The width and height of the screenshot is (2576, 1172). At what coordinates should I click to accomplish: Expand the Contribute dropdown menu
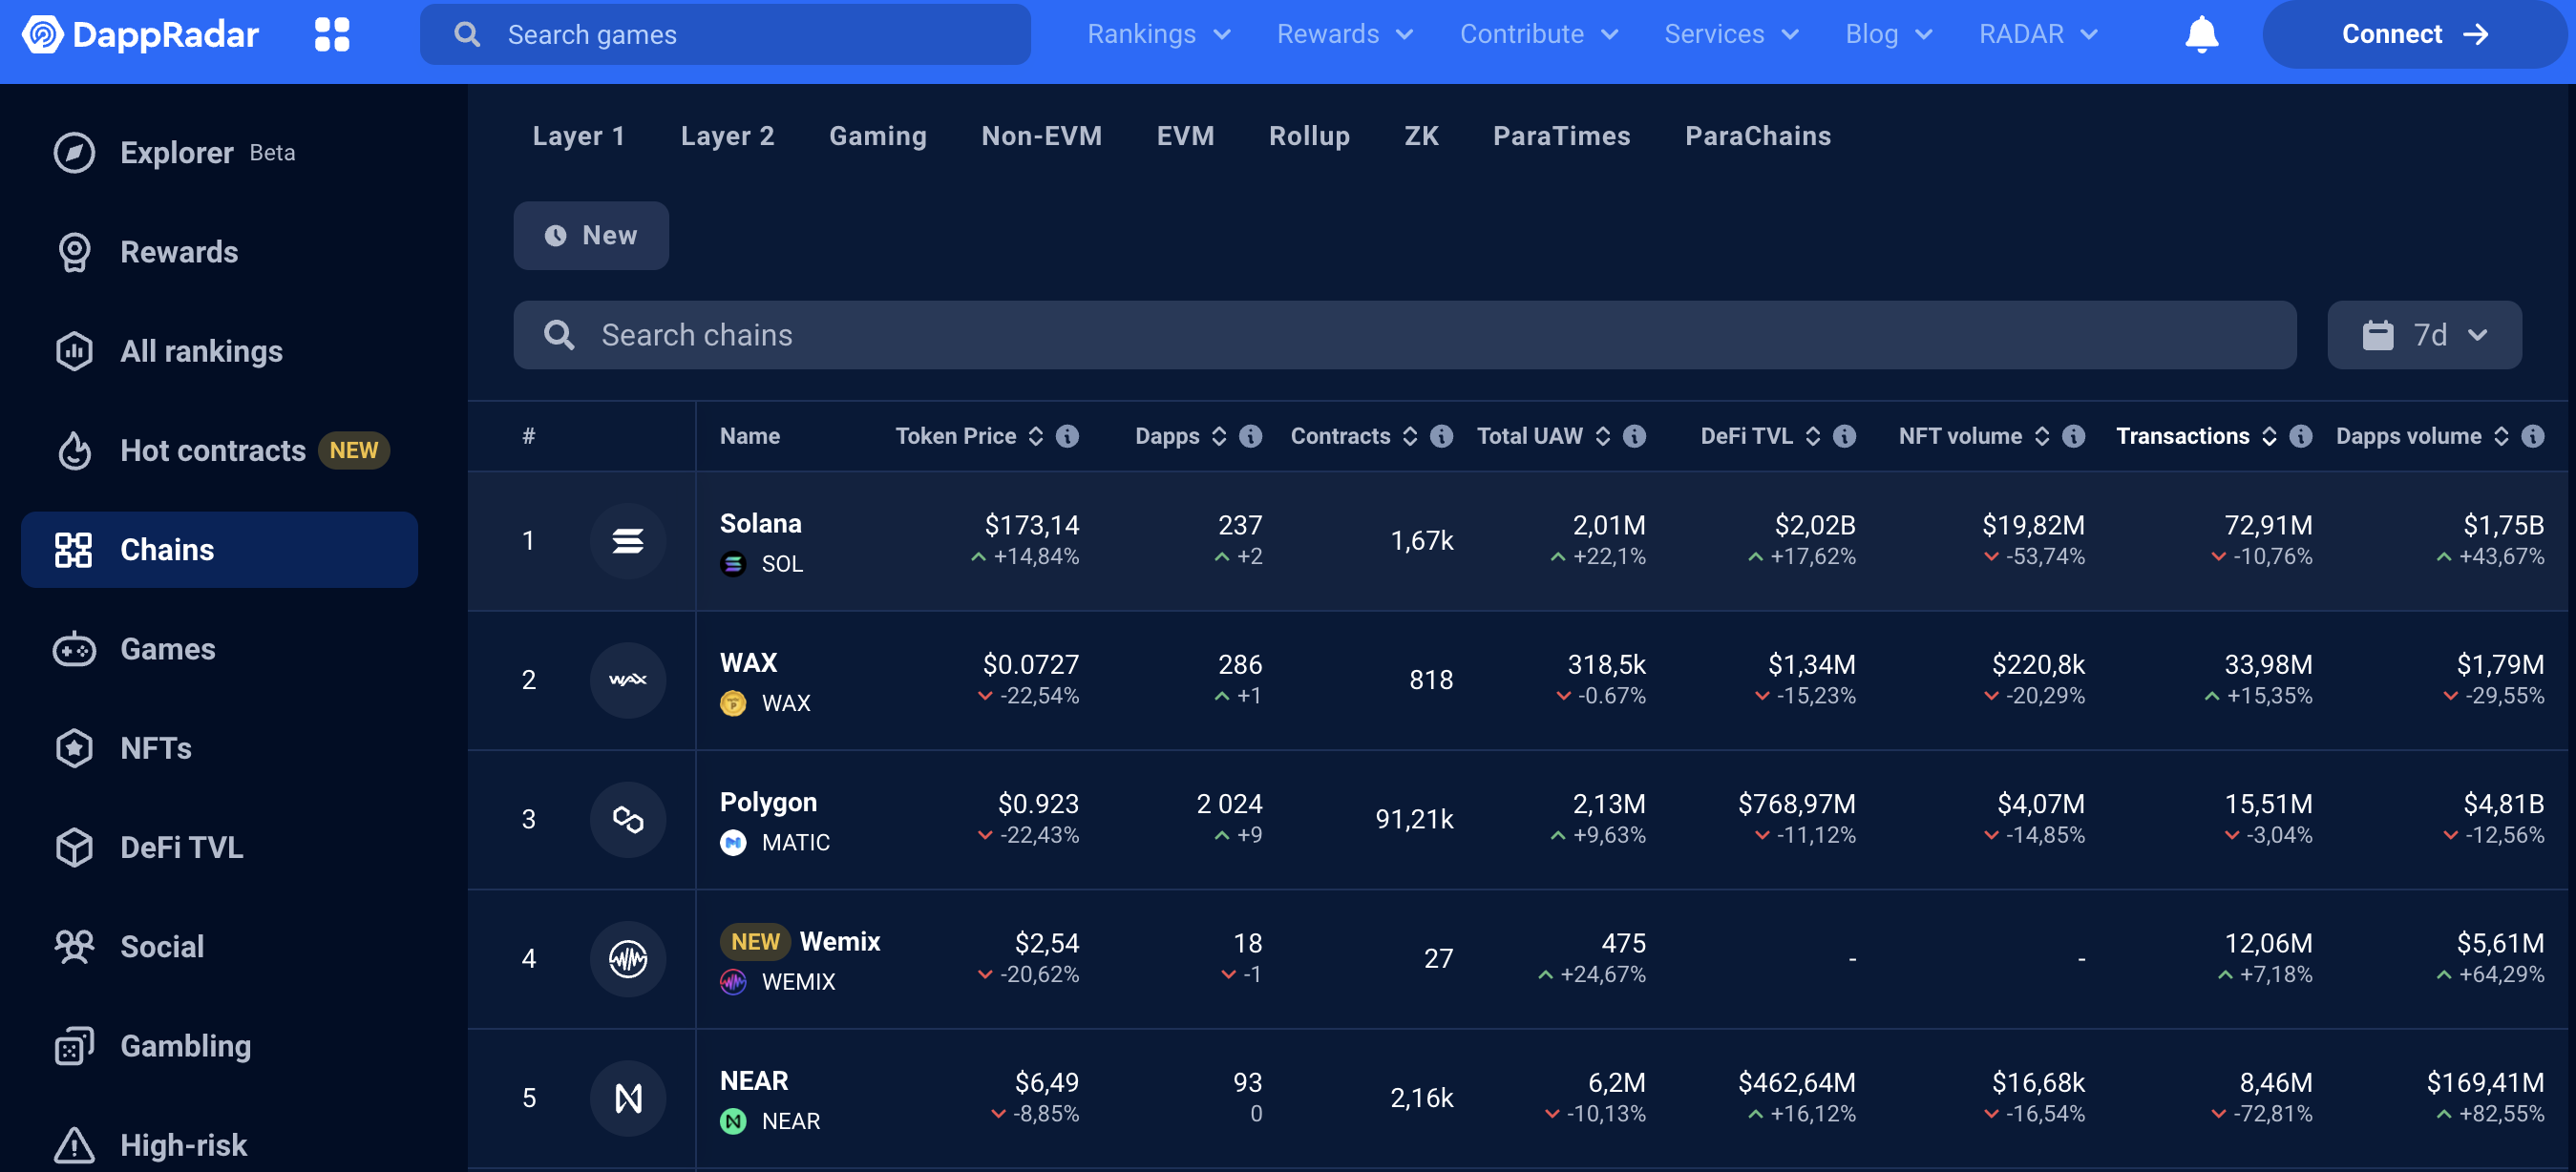(1539, 34)
